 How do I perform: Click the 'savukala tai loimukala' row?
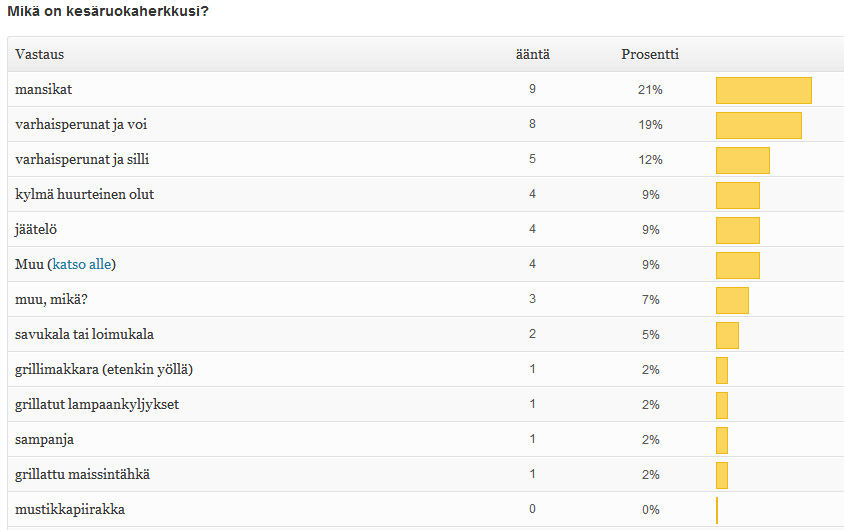pos(84,334)
